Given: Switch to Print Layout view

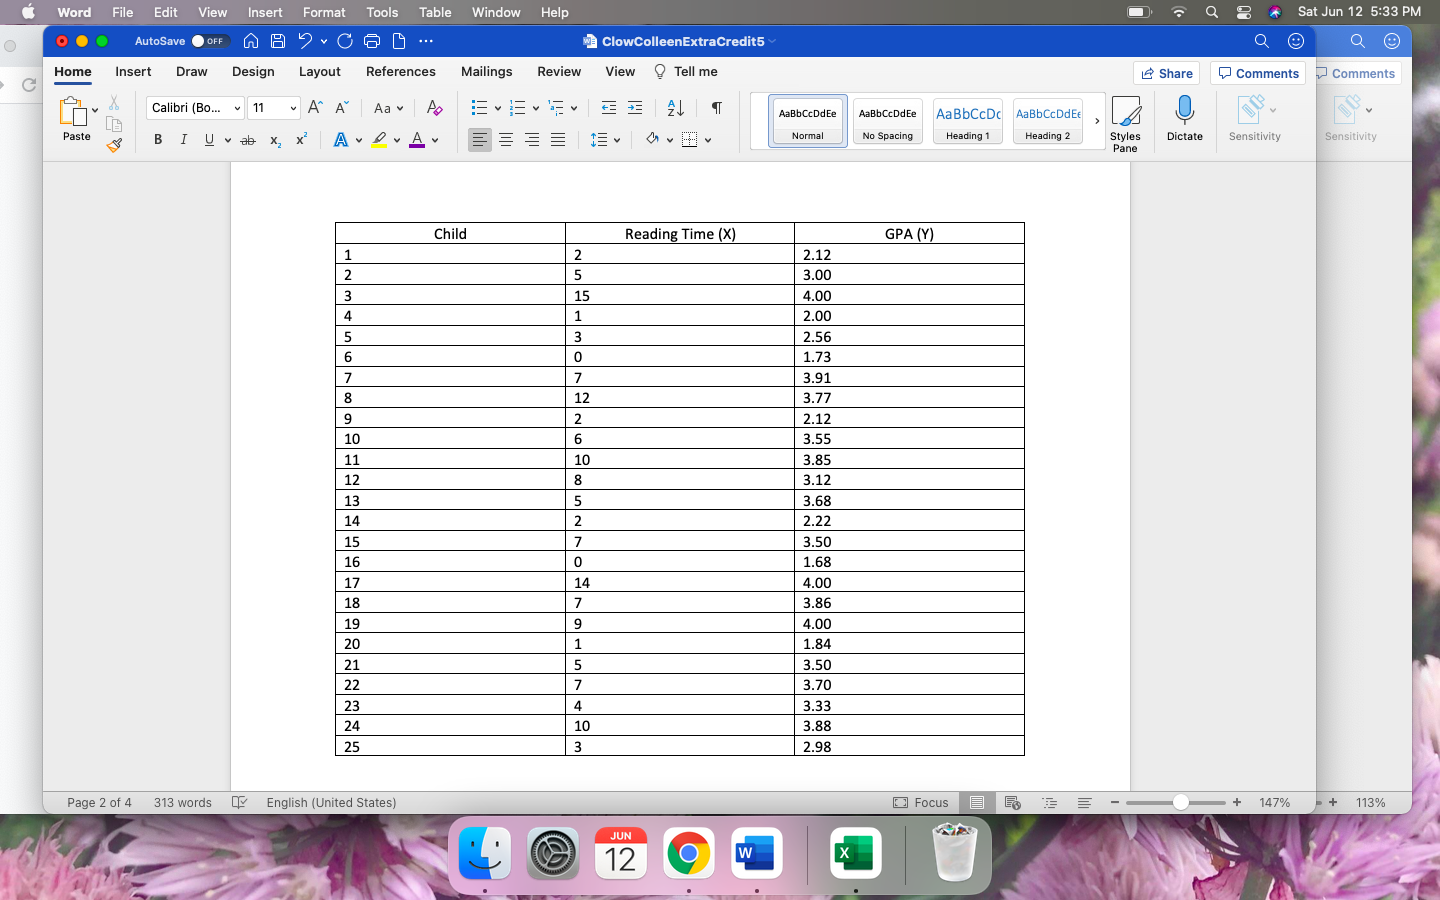Looking at the screenshot, I should [x=977, y=802].
